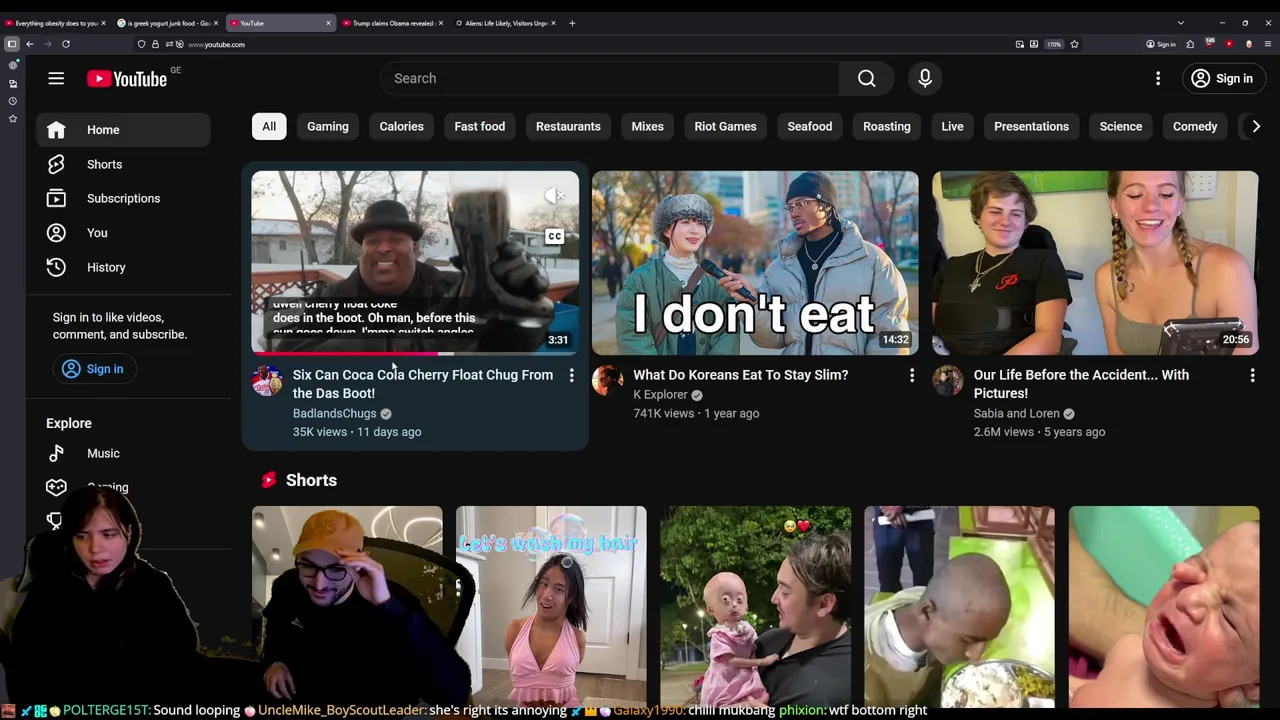Viewport: 1280px width, 720px height.
Task: Select the Roasting chip
Action: 887,126
